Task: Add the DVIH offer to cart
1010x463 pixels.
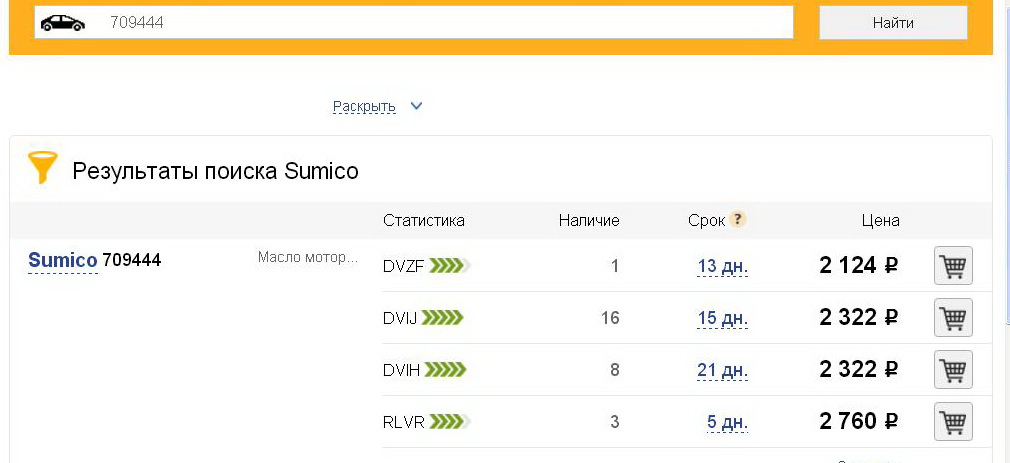Action: point(953,370)
